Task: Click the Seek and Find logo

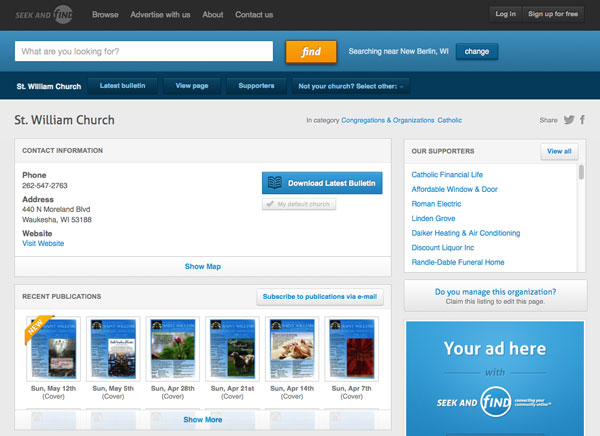Action: 44,15
